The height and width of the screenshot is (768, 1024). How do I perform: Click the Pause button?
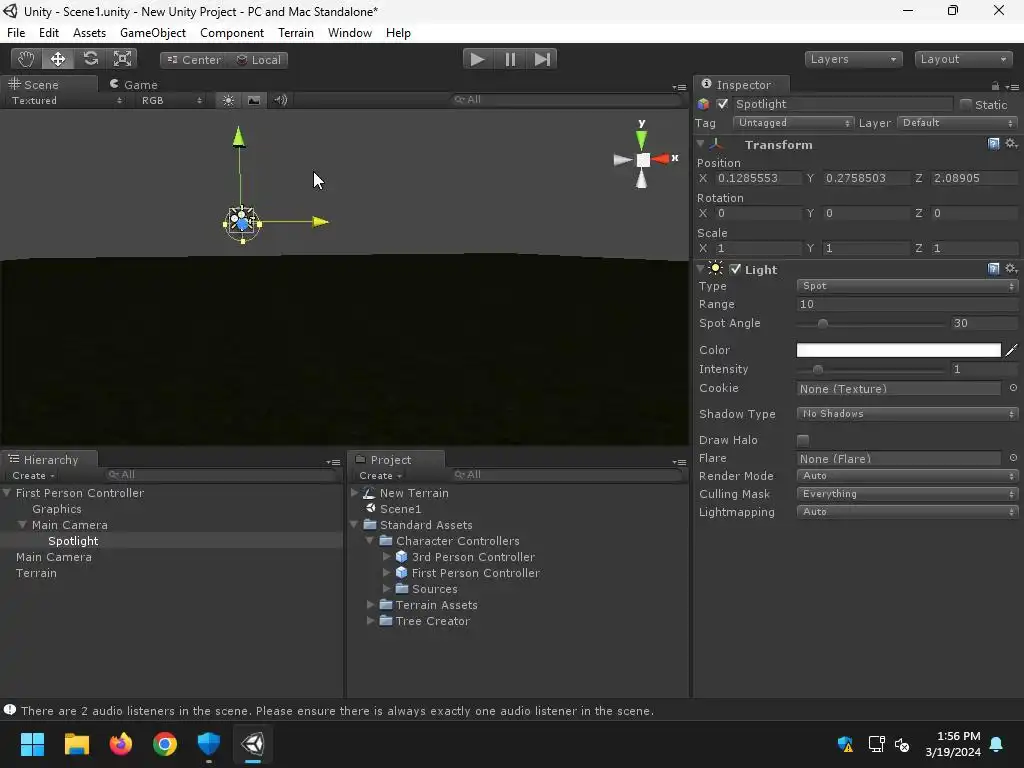tap(510, 59)
